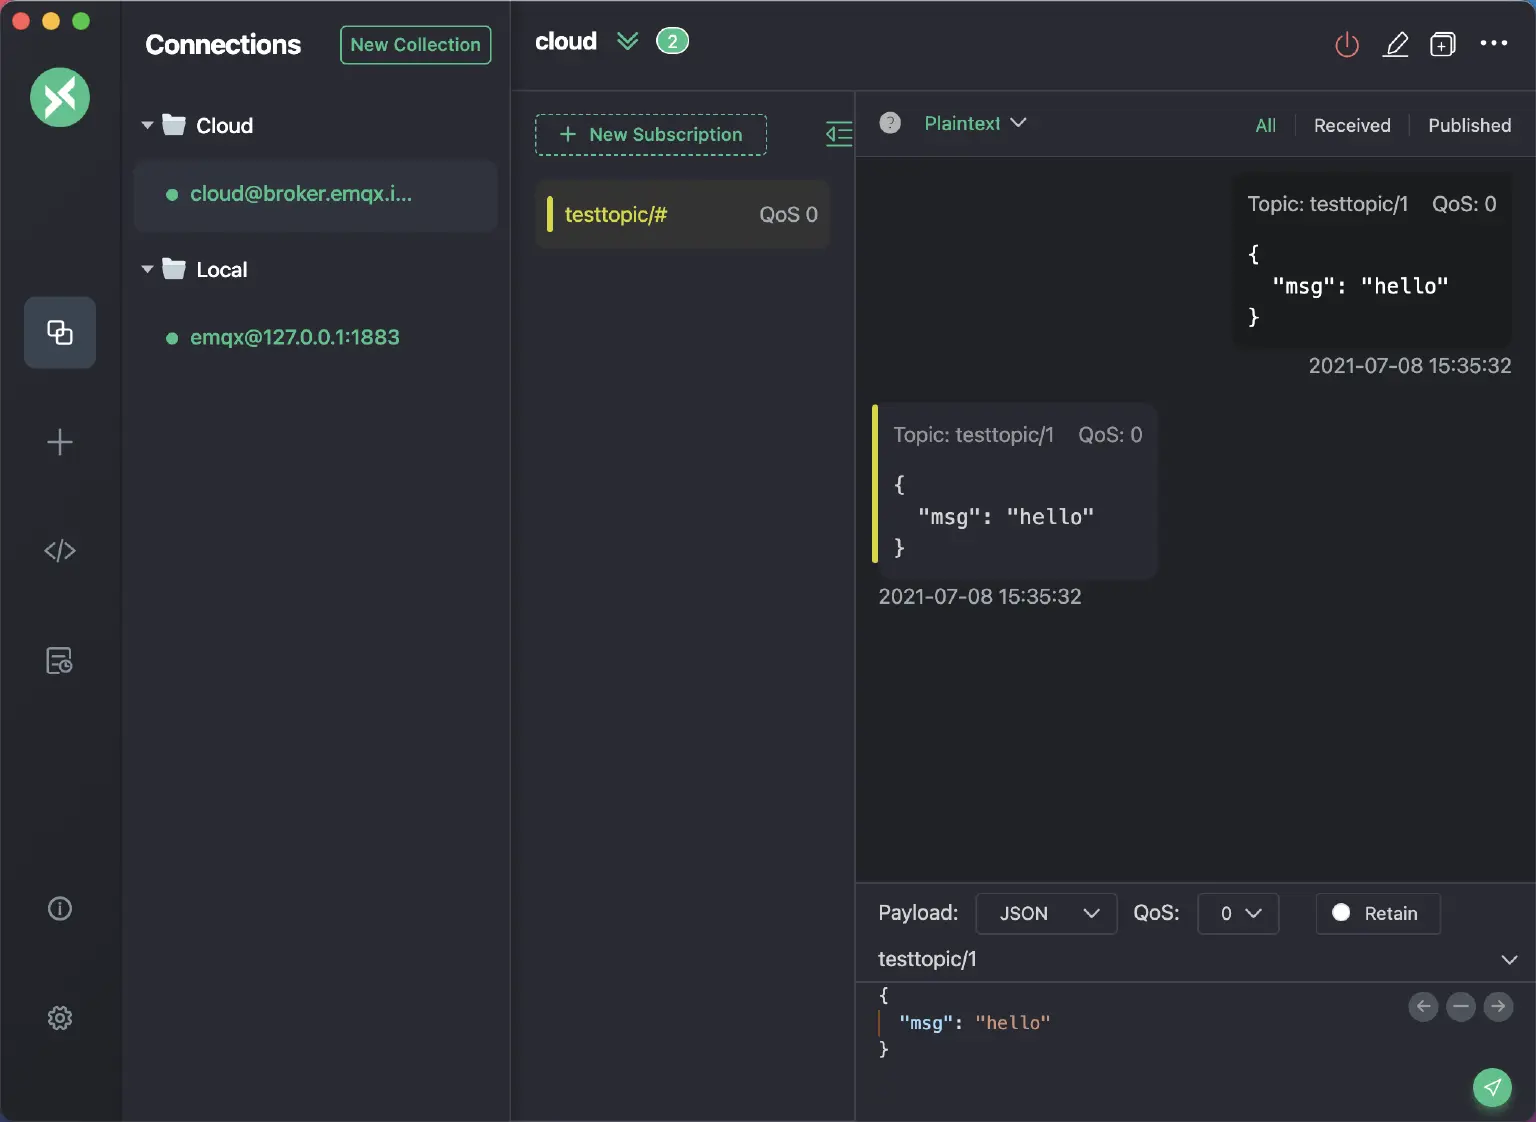Open the QoS 0 dropdown
This screenshot has height=1122, width=1536.
pos(1238,913)
